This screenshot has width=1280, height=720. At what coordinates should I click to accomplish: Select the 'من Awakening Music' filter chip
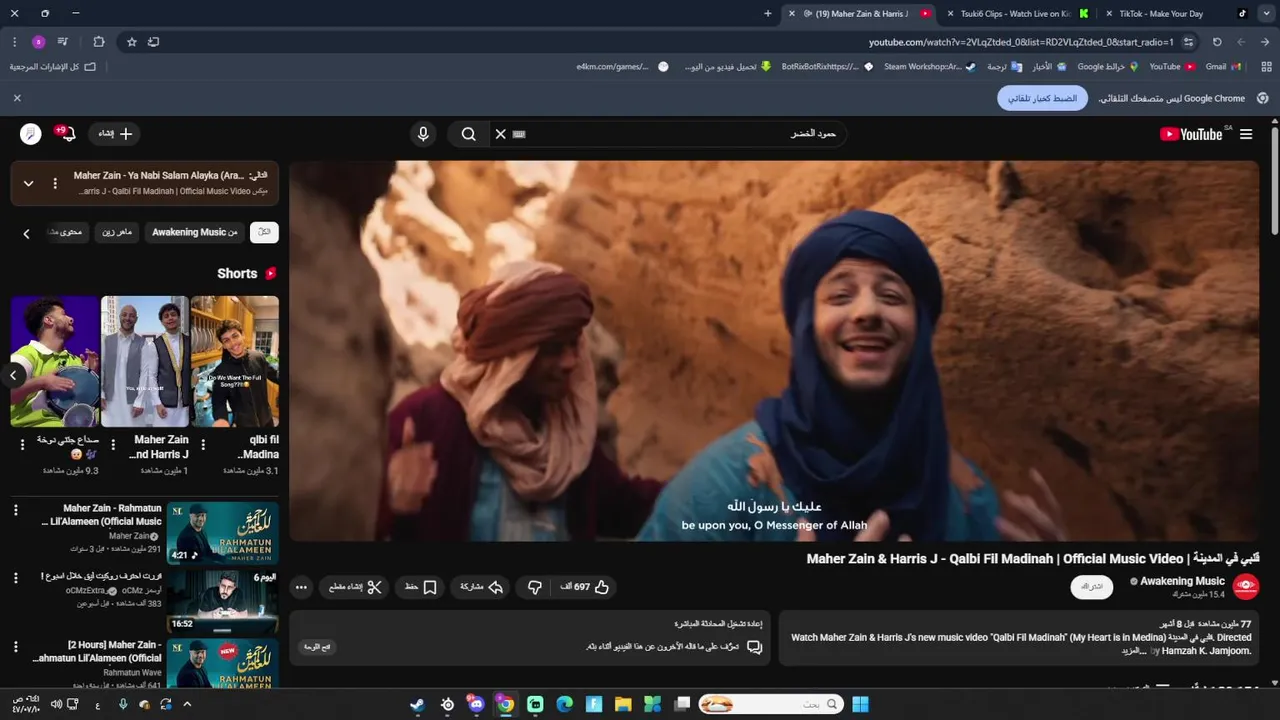pyautogui.click(x=195, y=232)
